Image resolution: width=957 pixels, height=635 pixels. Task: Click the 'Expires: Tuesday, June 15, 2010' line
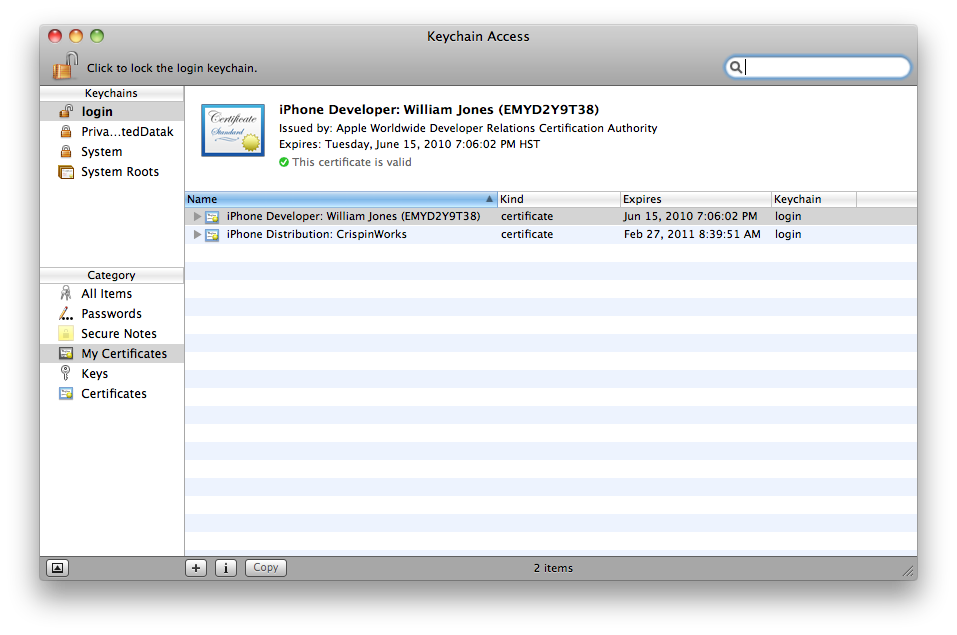(x=410, y=145)
